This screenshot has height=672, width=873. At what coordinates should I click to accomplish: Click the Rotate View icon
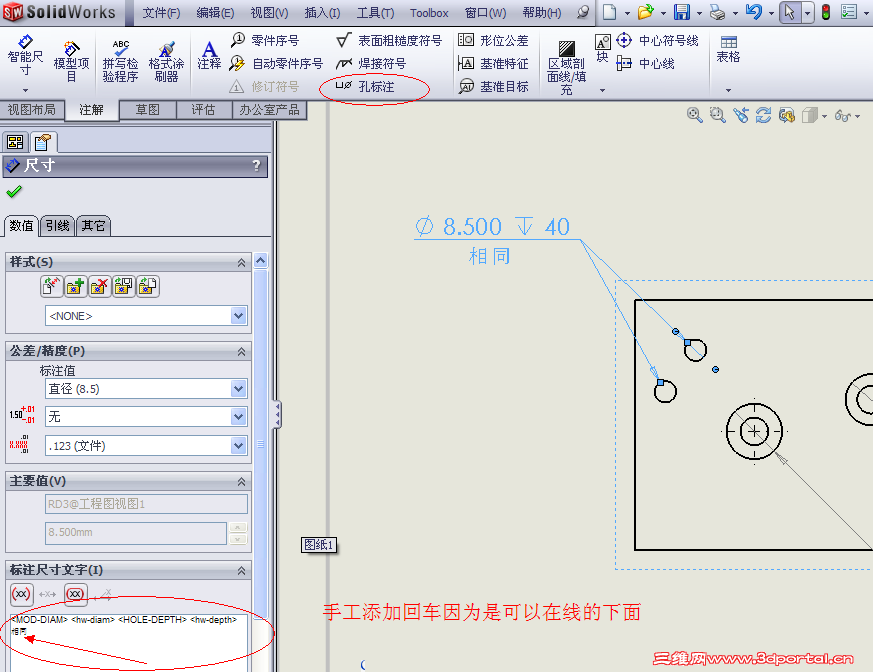763,115
